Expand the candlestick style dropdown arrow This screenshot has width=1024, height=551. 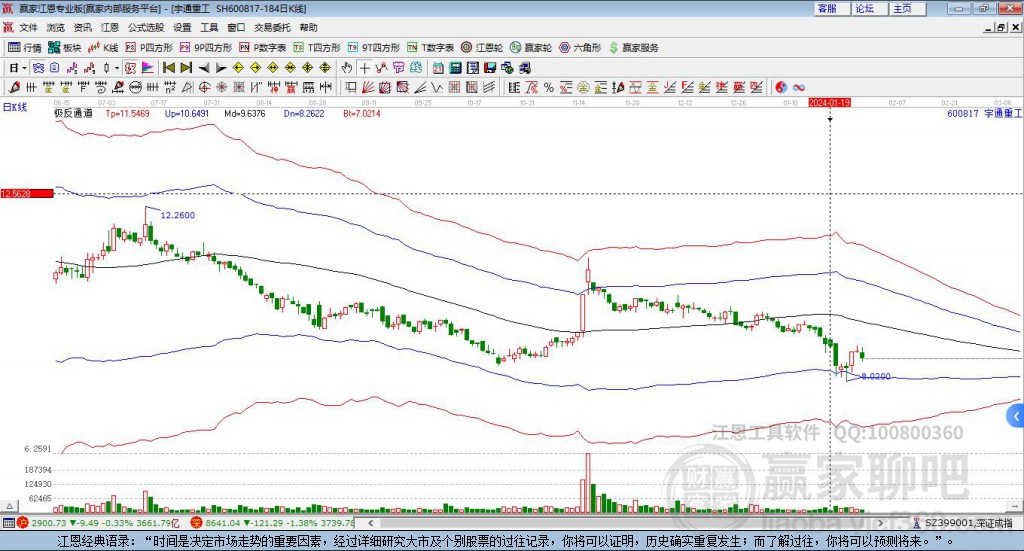click(x=117, y=68)
